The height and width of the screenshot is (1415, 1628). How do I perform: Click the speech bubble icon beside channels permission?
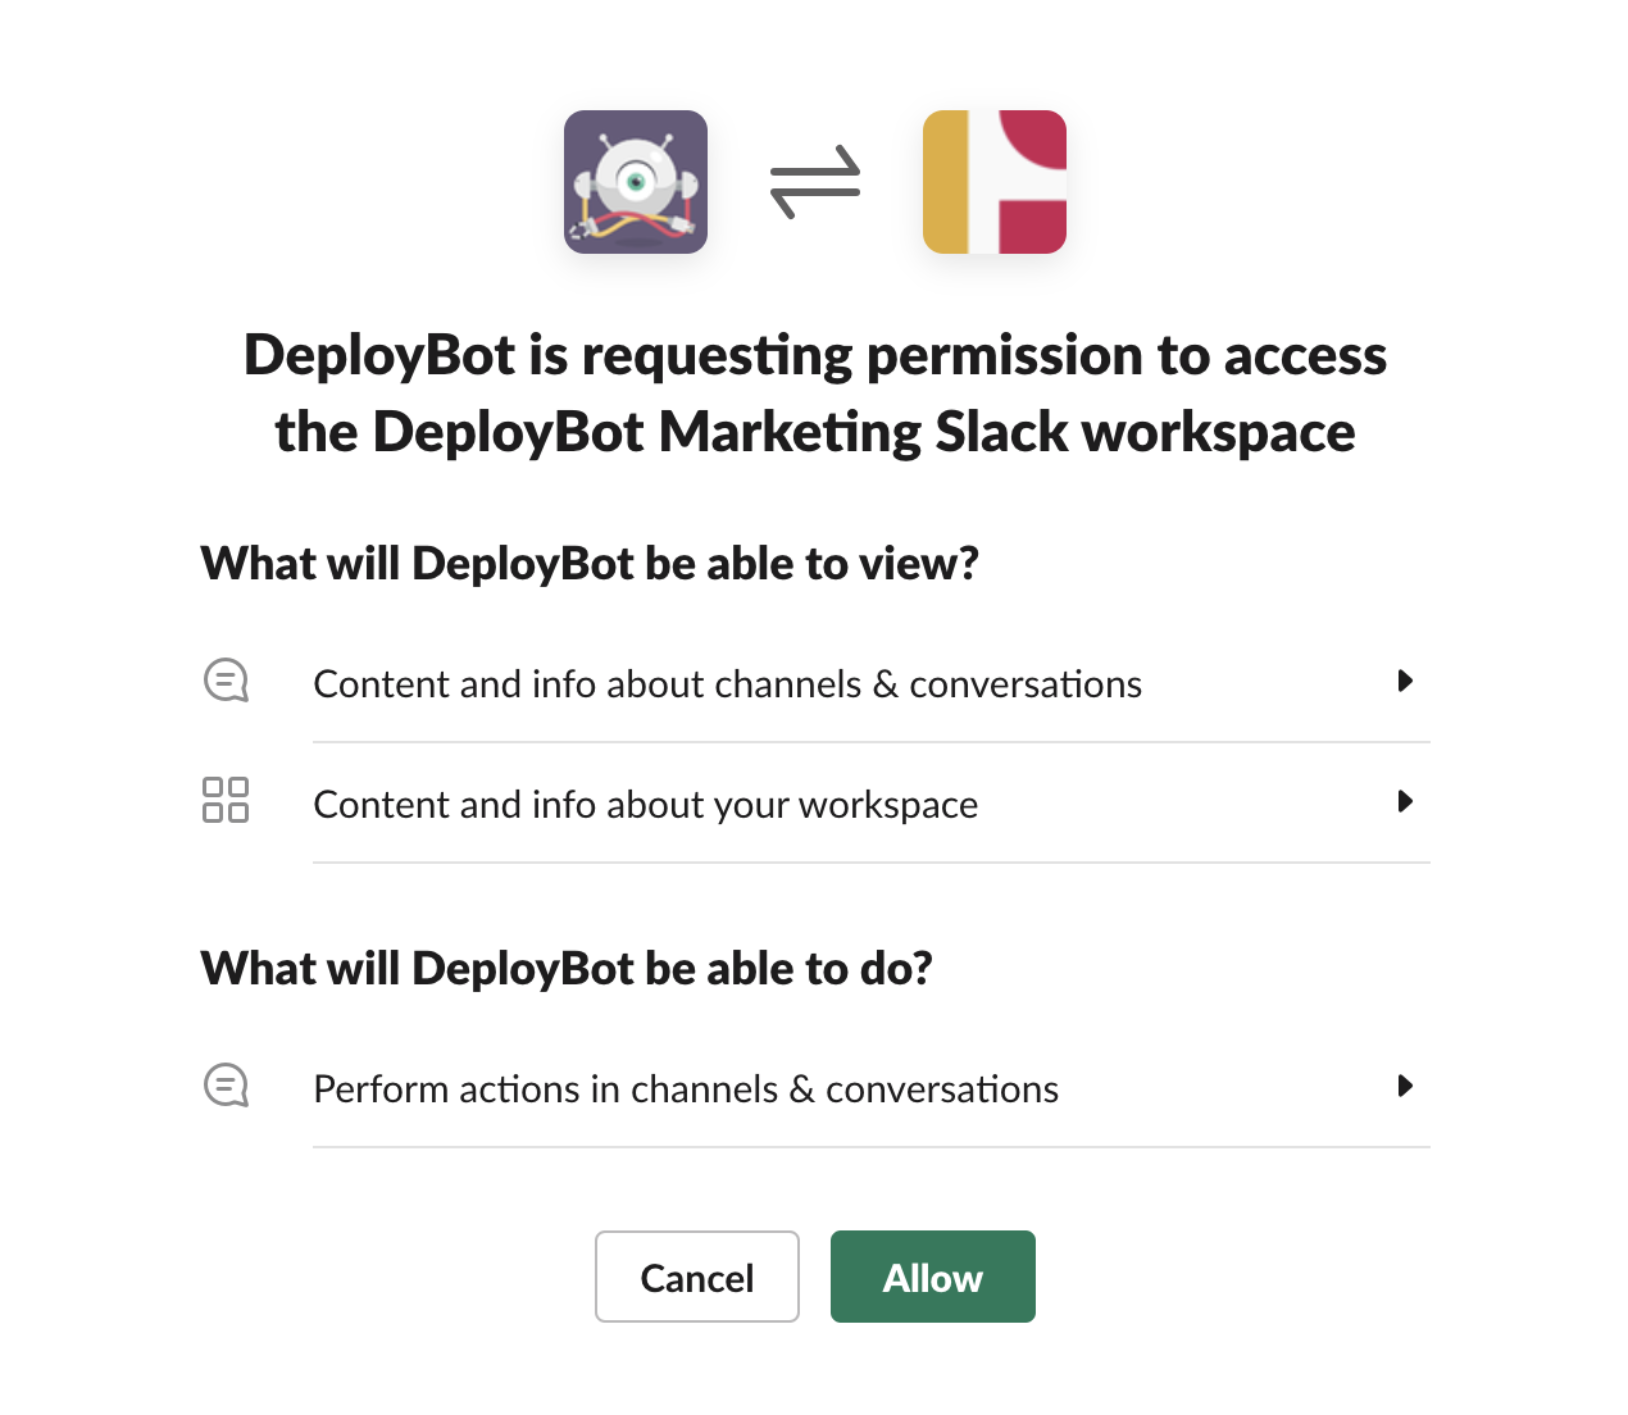click(227, 681)
